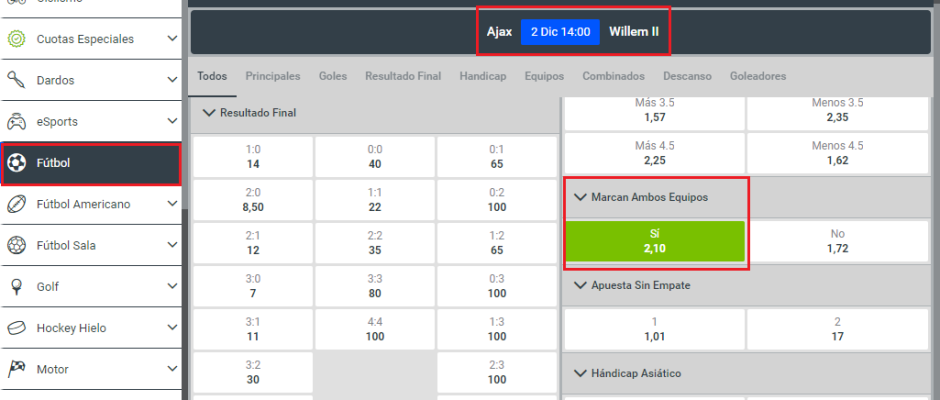Viewport: 940px width, 400px height.
Task: Click the Willem II team name
Action: click(634, 32)
